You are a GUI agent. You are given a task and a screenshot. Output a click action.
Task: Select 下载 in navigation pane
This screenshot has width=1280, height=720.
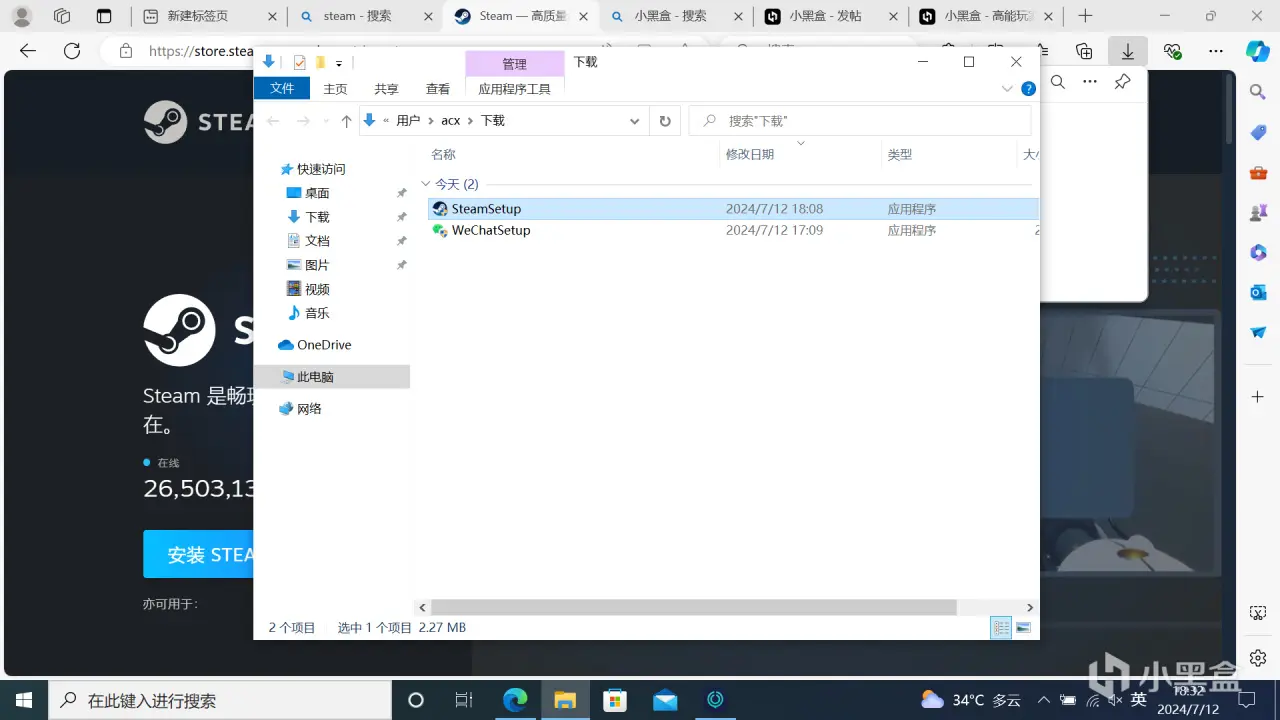pyautogui.click(x=317, y=217)
